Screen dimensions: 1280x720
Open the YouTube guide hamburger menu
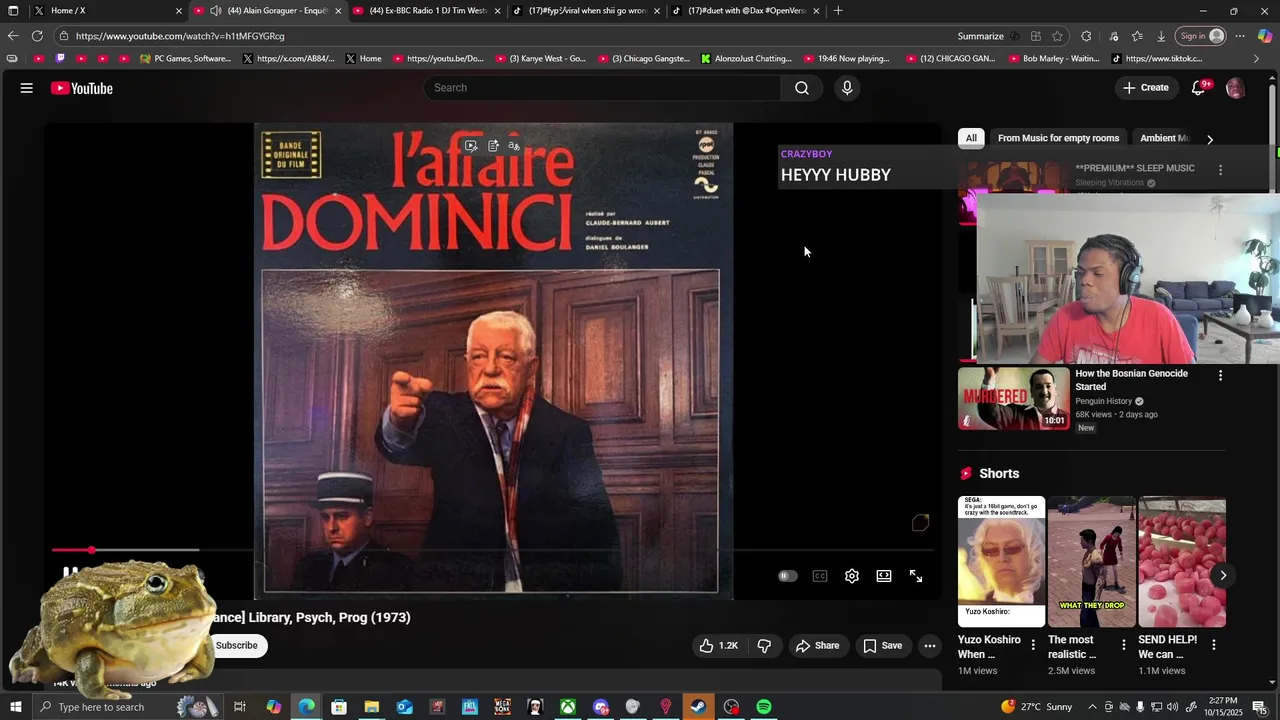click(x=27, y=88)
